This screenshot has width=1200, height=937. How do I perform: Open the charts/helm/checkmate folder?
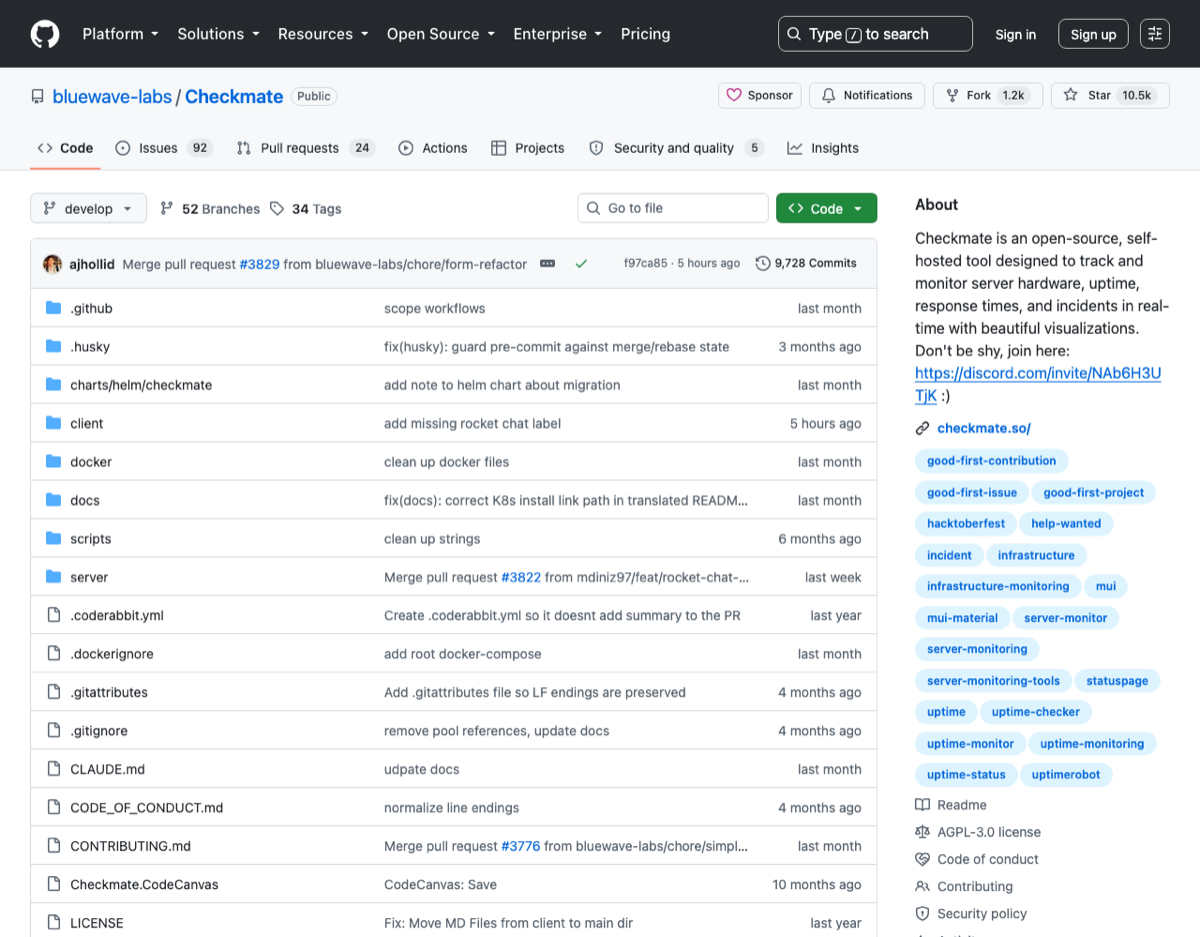coord(141,385)
